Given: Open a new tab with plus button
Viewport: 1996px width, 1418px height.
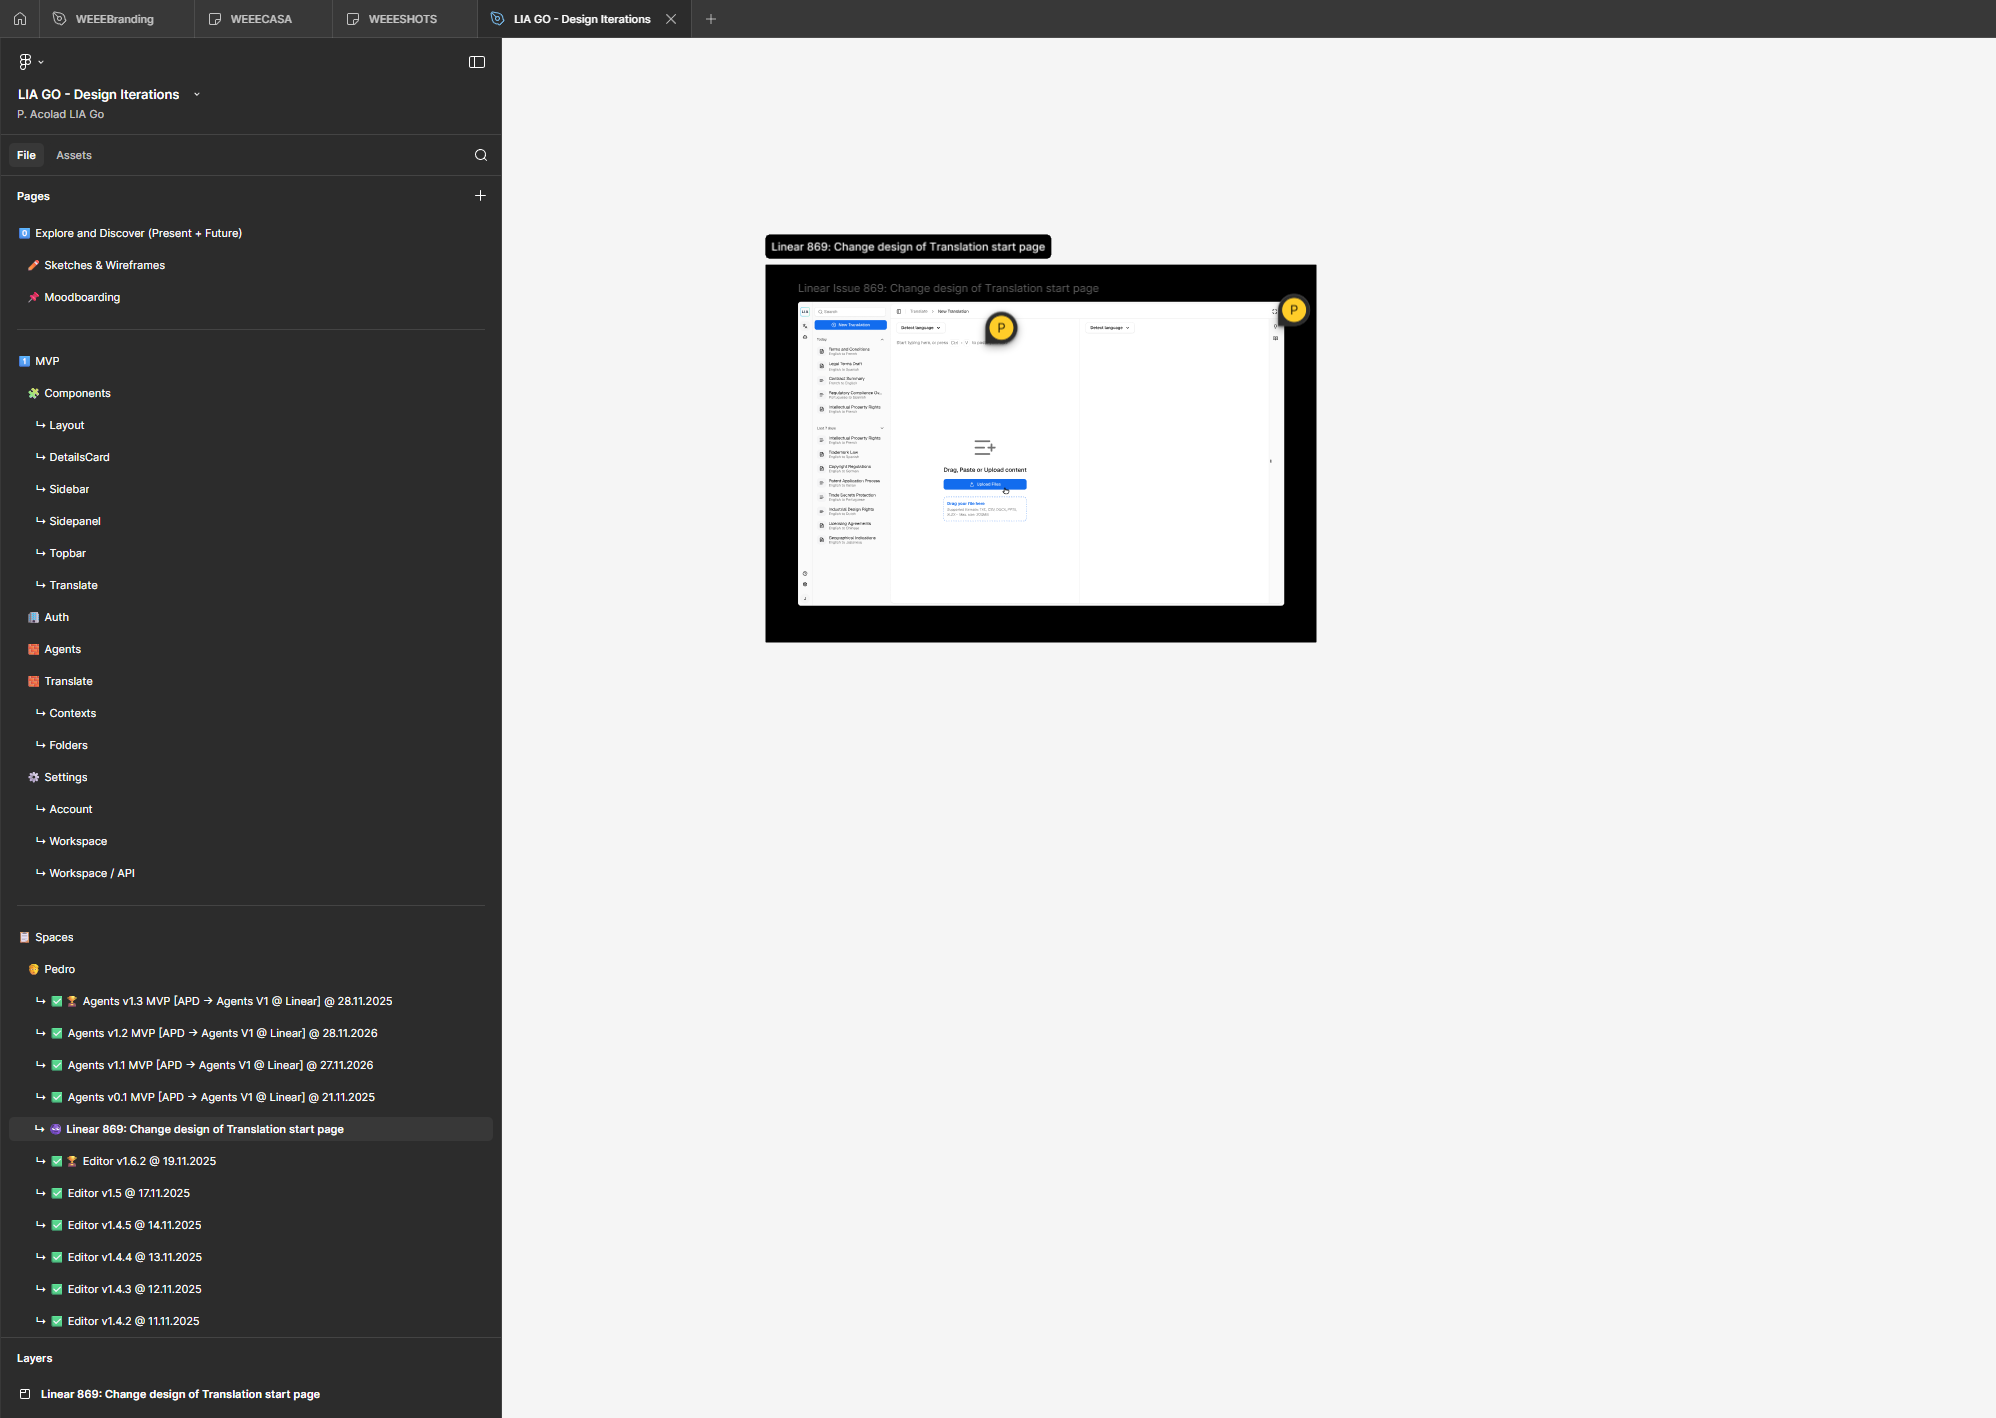Looking at the screenshot, I should [711, 19].
